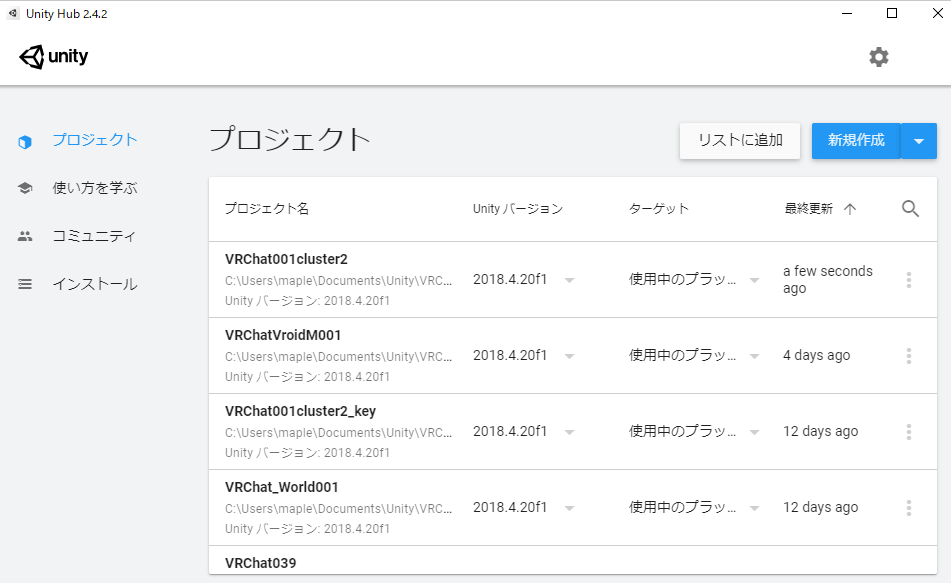Sort by the プロジェクト名 column header
The height and width of the screenshot is (583, 951).
pyautogui.click(x=267, y=209)
